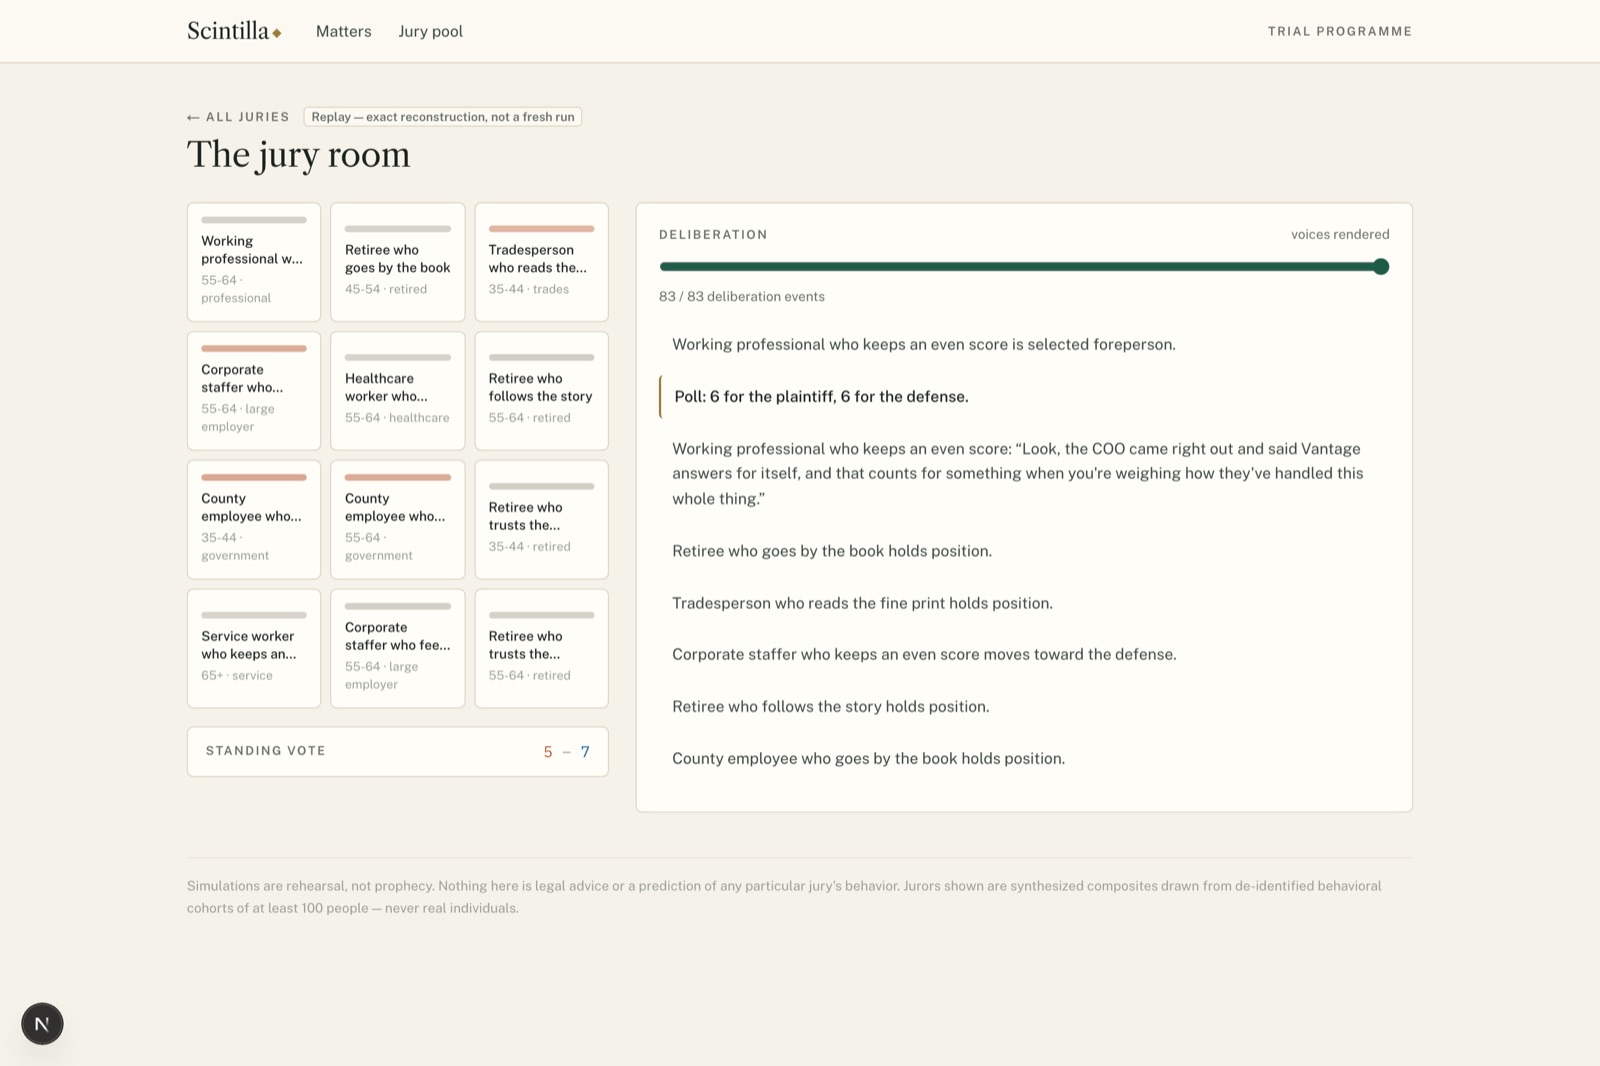The height and width of the screenshot is (1066, 1600).
Task: Click the Corporate staffer moves toward defense line
Action: pos(924,654)
